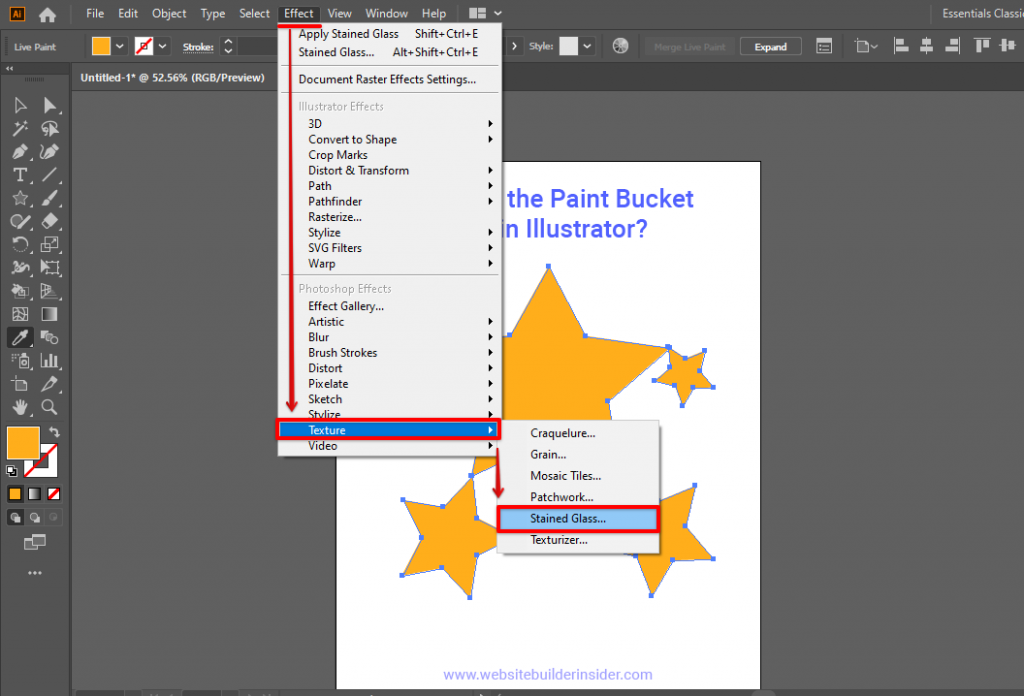This screenshot has width=1024, height=696.
Task: Open the Effect menu
Action: (298, 13)
